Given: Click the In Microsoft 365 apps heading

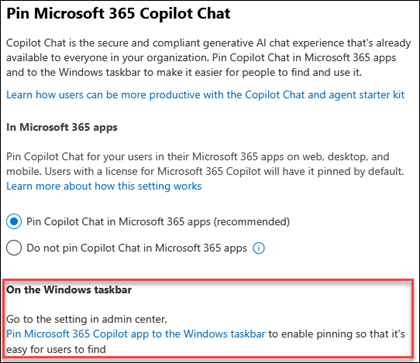Looking at the screenshot, I should tap(62, 127).
